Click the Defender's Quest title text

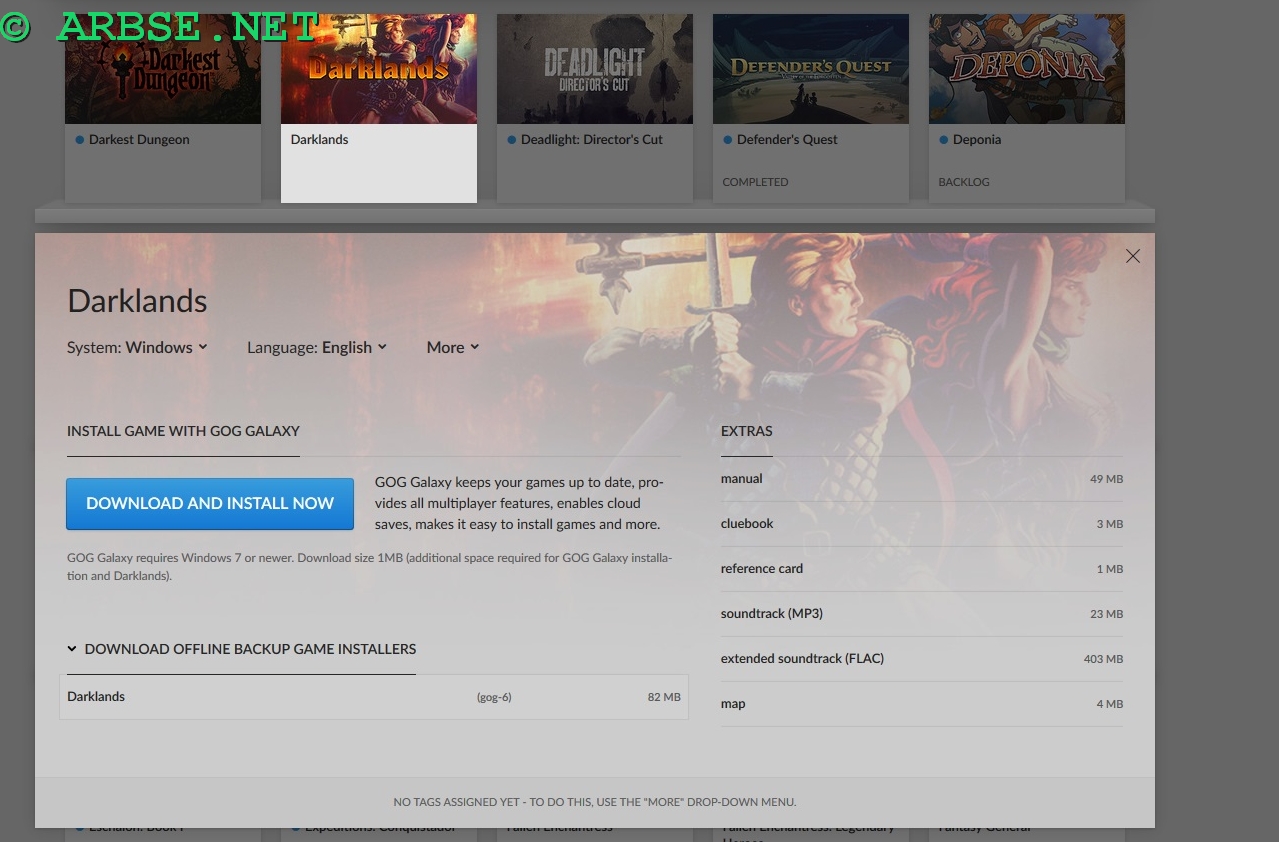pos(787,140)
